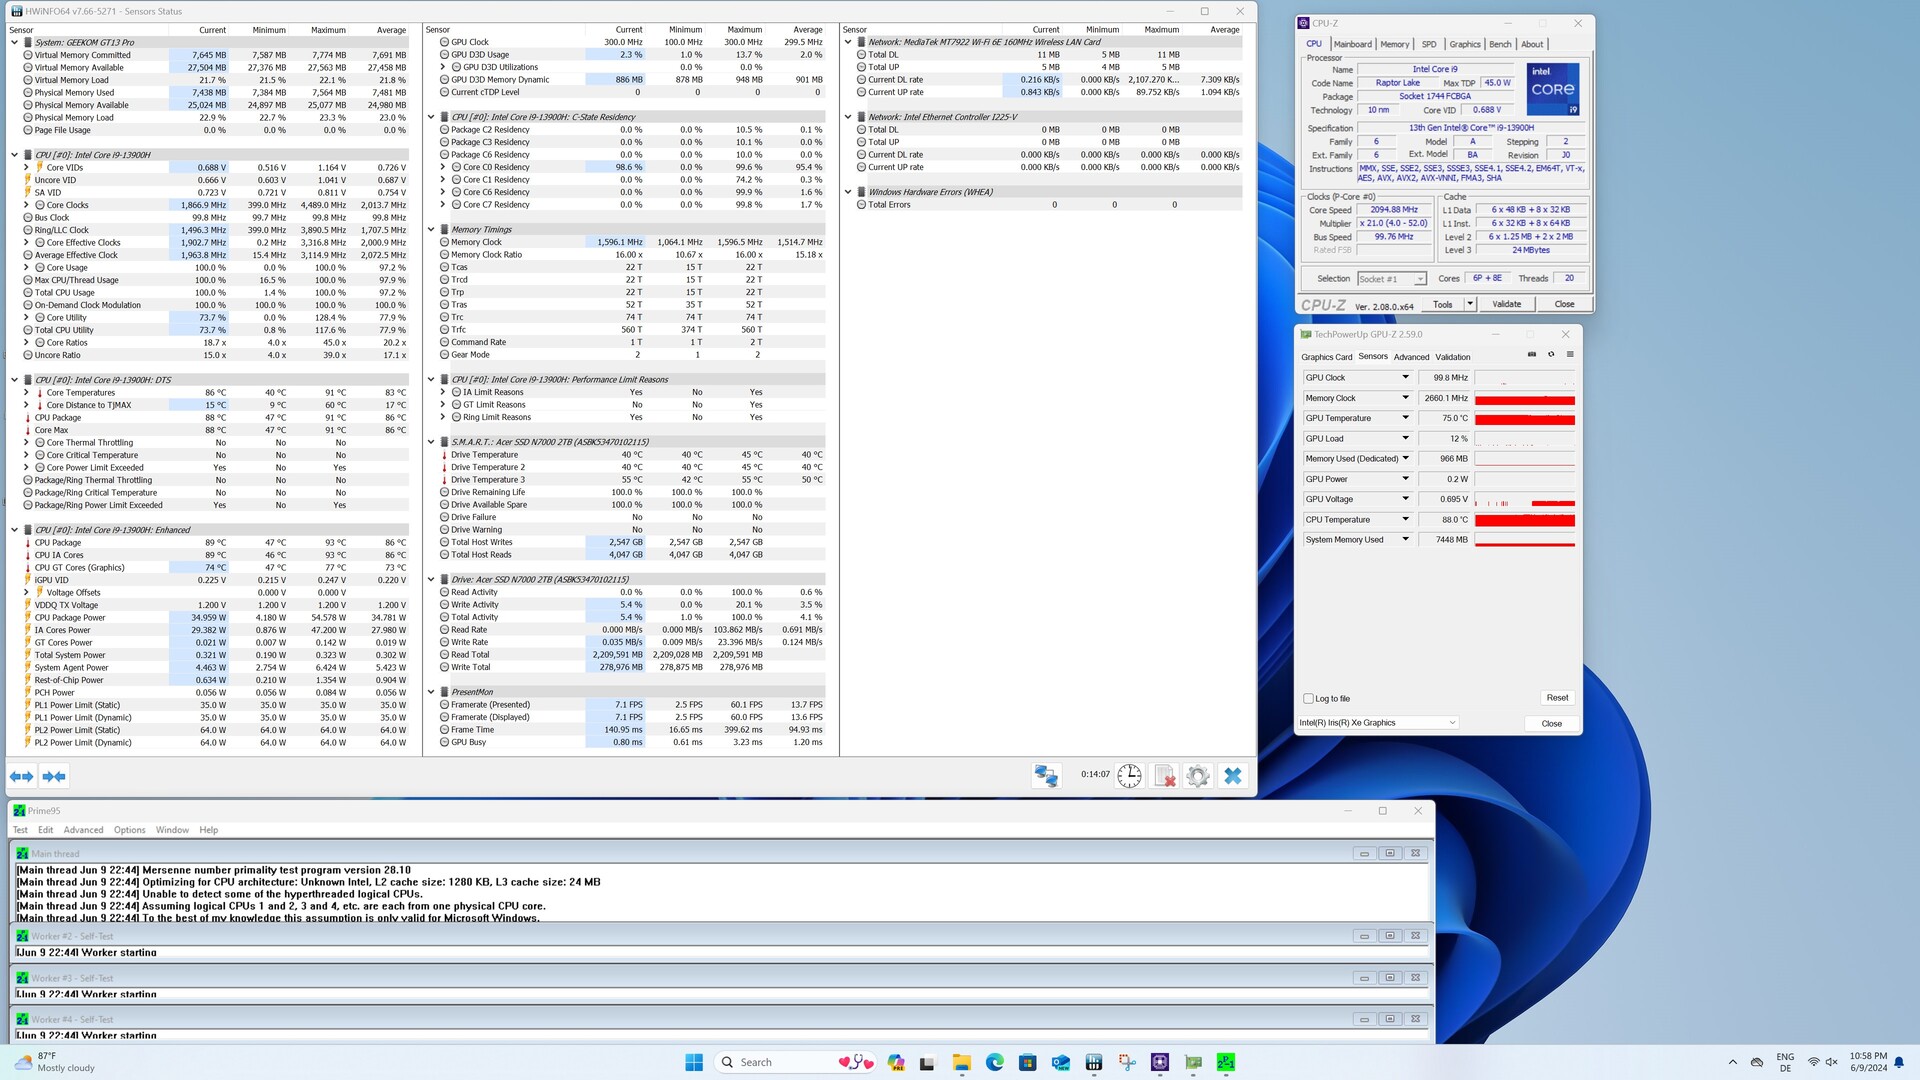The height and width of the screenshot is (1080, 1920).
Task: Open Microsoft Store taskbar icon
Action: (1027, 1062)
